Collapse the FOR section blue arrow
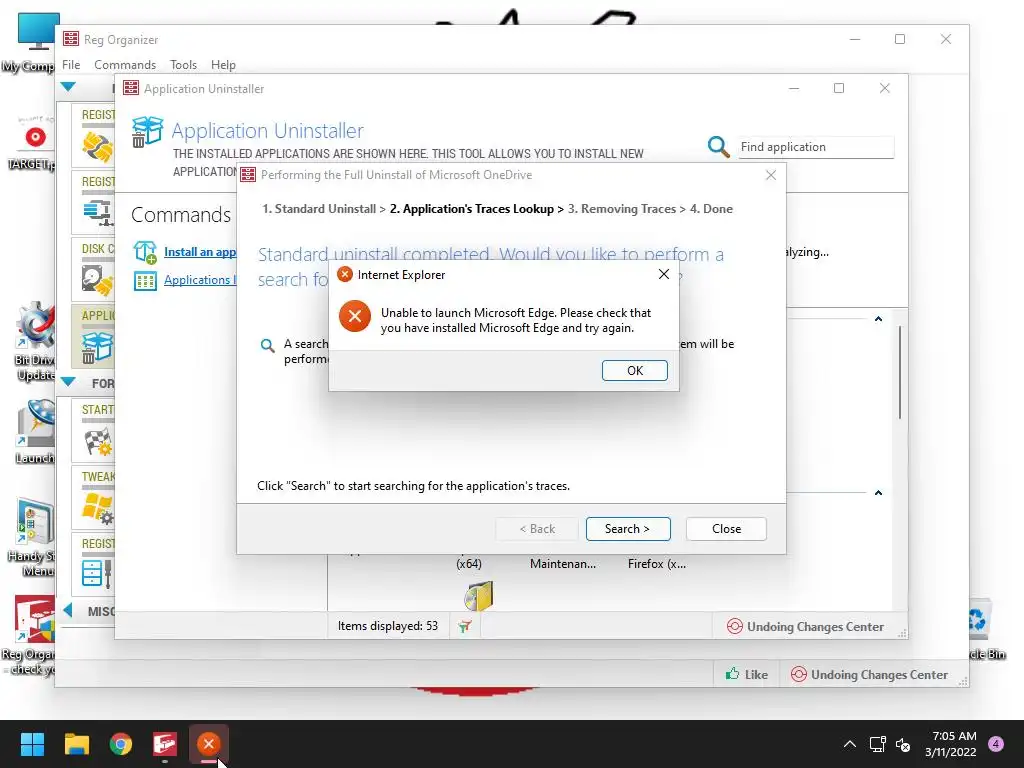The width and height of the screenshot is (1024, 768). [x=68, y=382]
